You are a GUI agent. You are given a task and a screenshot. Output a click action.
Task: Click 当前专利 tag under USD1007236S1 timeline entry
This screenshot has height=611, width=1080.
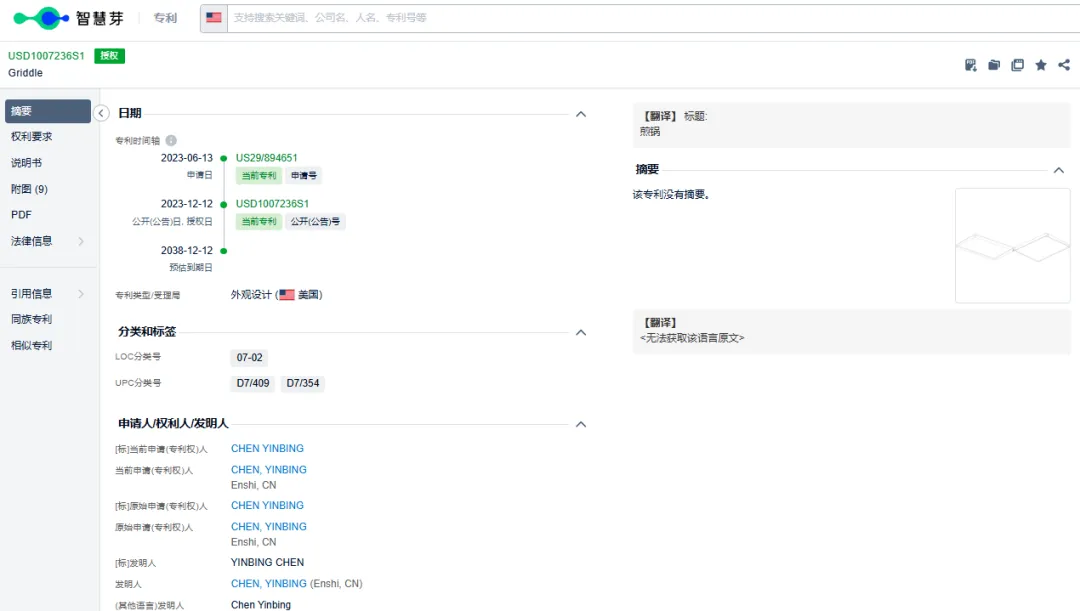point(258,221)
